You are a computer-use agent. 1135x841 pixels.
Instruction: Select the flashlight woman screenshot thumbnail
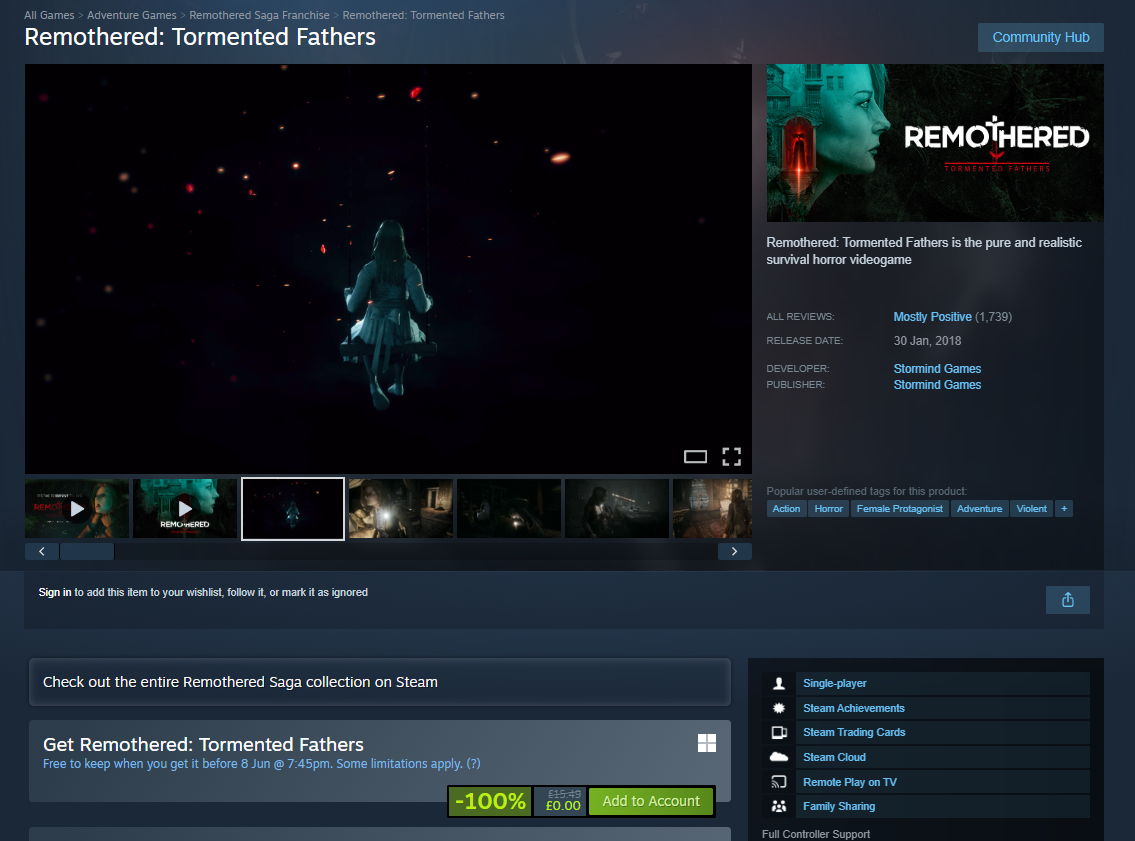400,509
